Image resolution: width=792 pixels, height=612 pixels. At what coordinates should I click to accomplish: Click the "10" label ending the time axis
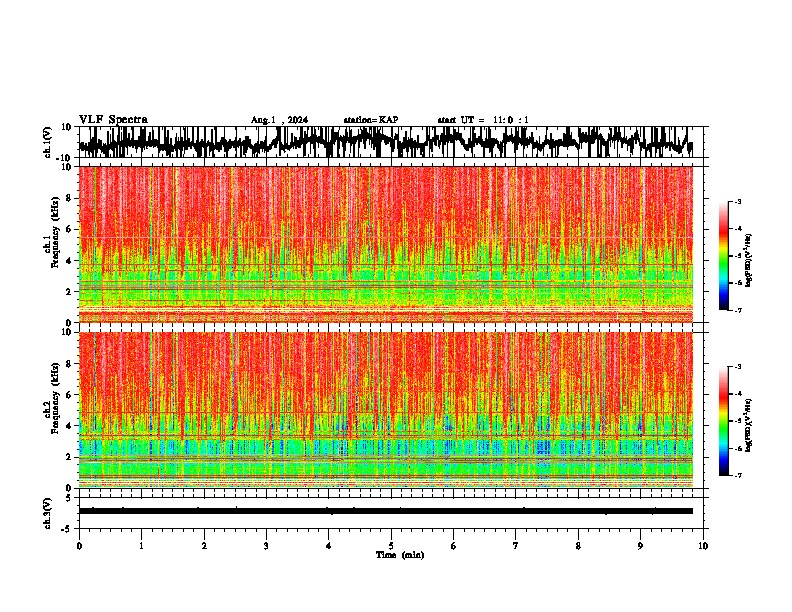(x=703, y=546)
